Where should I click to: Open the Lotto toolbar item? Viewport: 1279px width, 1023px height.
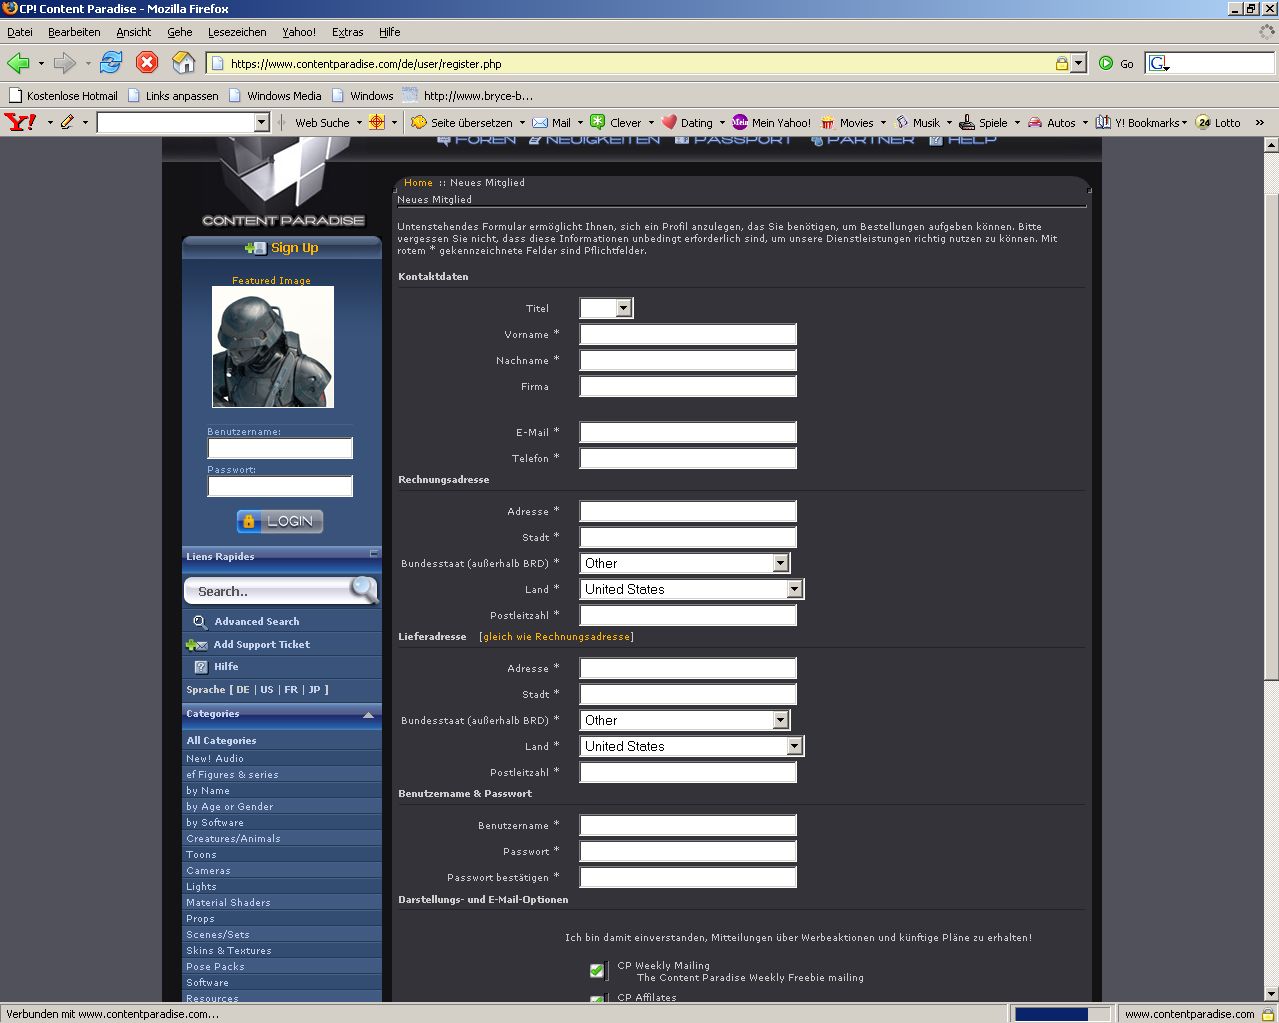coord(1219,123)
